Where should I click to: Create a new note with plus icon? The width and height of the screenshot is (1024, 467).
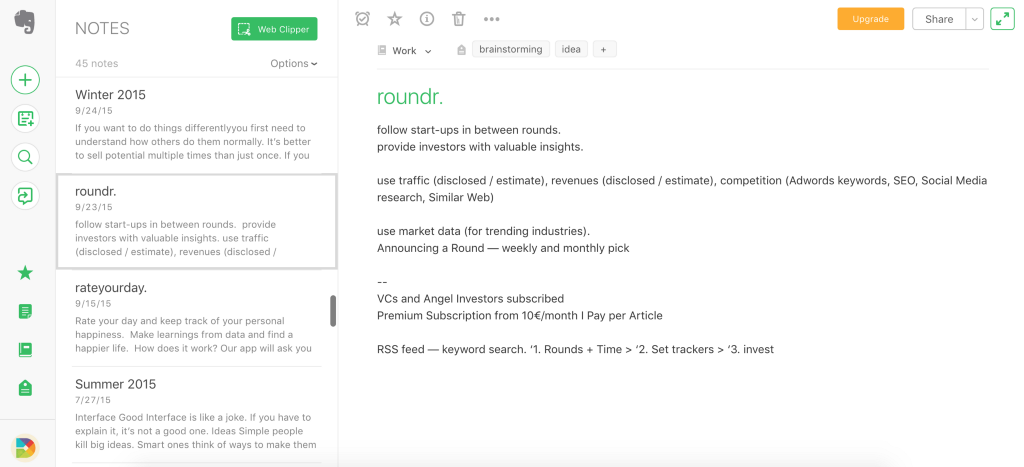26,80
